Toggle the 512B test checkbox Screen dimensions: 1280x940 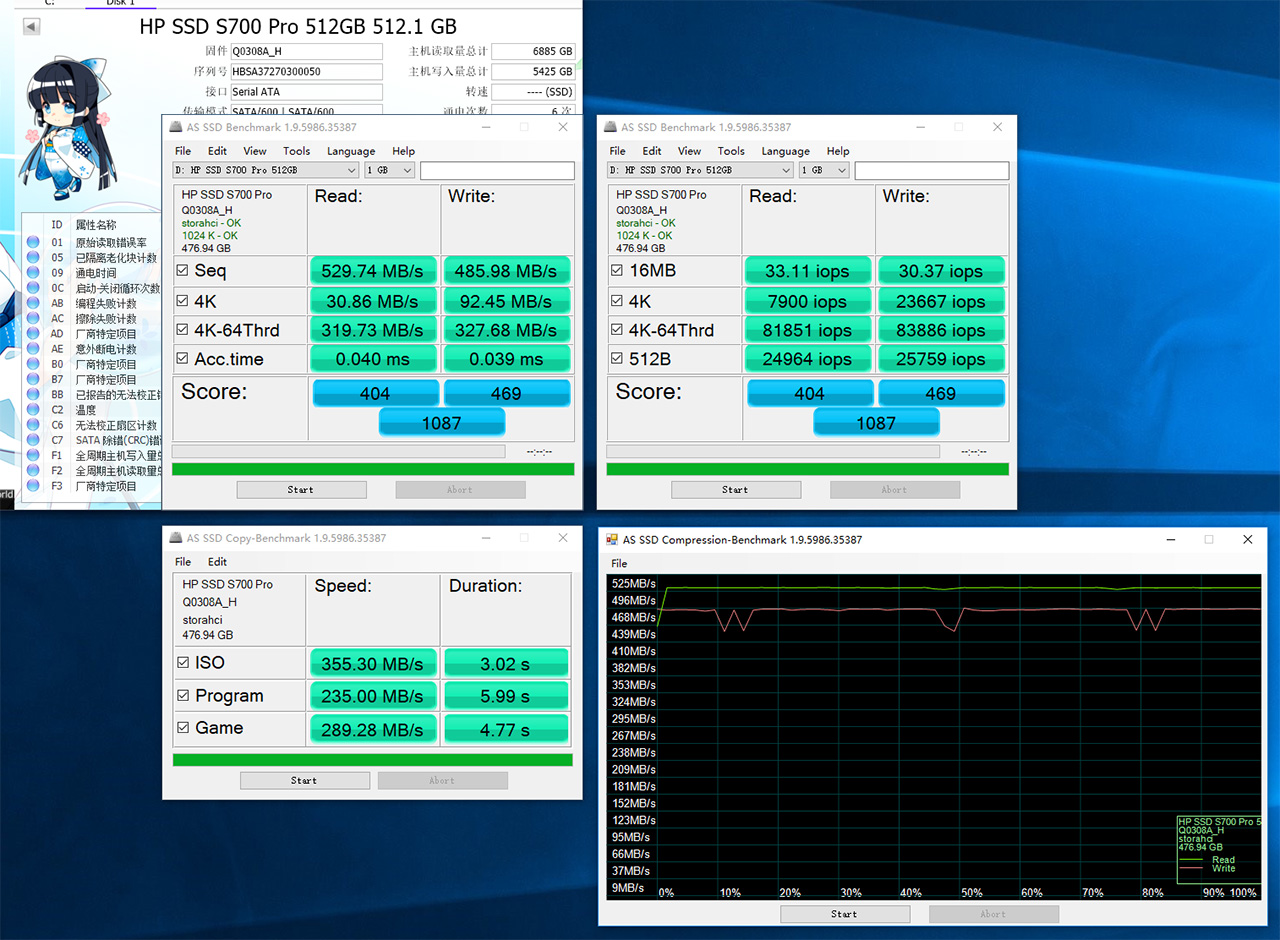pyautogui.click(x=617, y=359)
